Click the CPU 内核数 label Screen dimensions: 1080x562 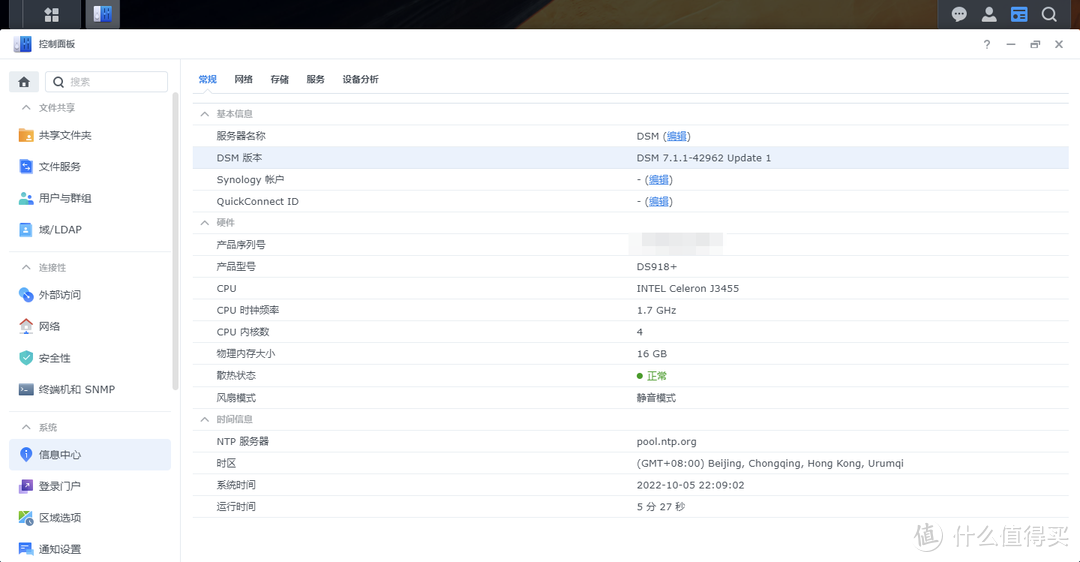coord(242,332)
